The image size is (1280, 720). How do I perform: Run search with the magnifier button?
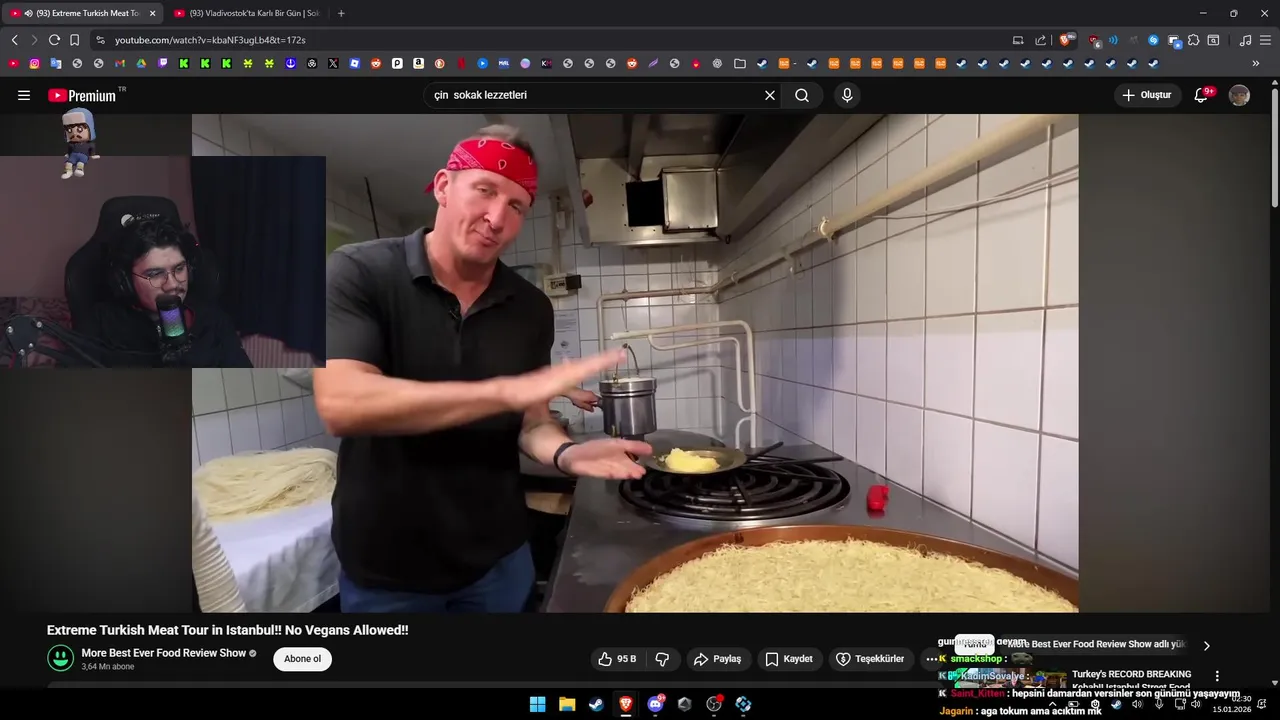coord(802,95)
